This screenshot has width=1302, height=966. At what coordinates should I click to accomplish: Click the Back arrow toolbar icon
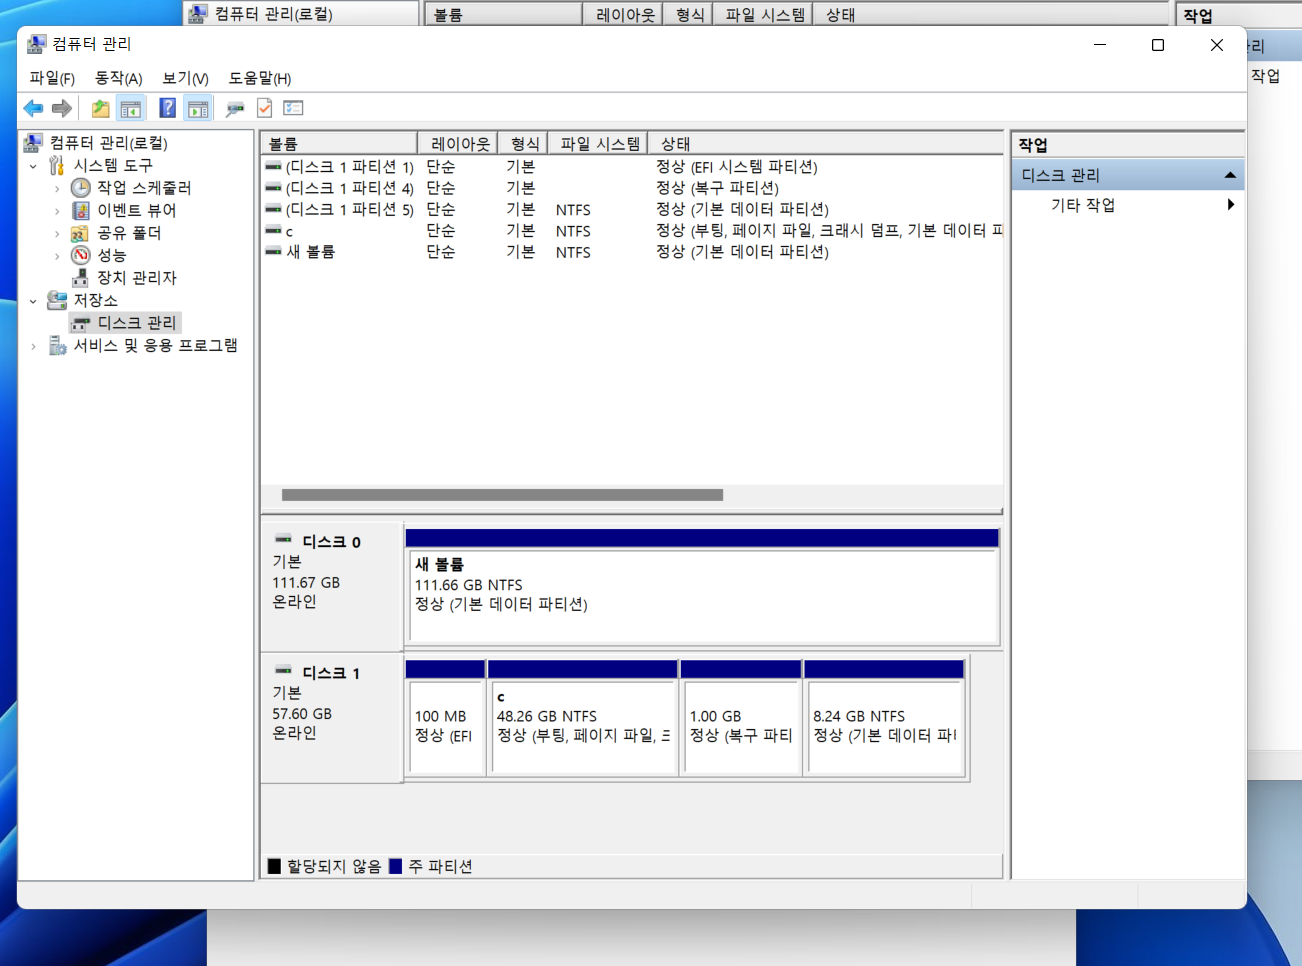[33, 108]
